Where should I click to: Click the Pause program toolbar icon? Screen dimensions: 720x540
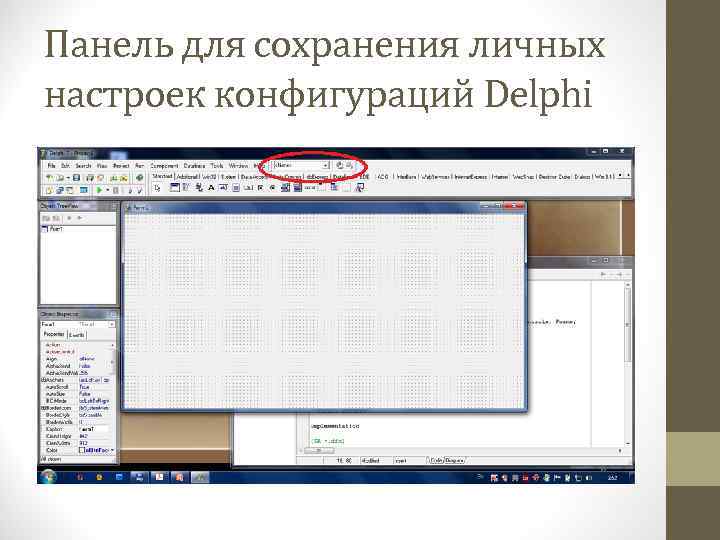[x=116, y=190]
